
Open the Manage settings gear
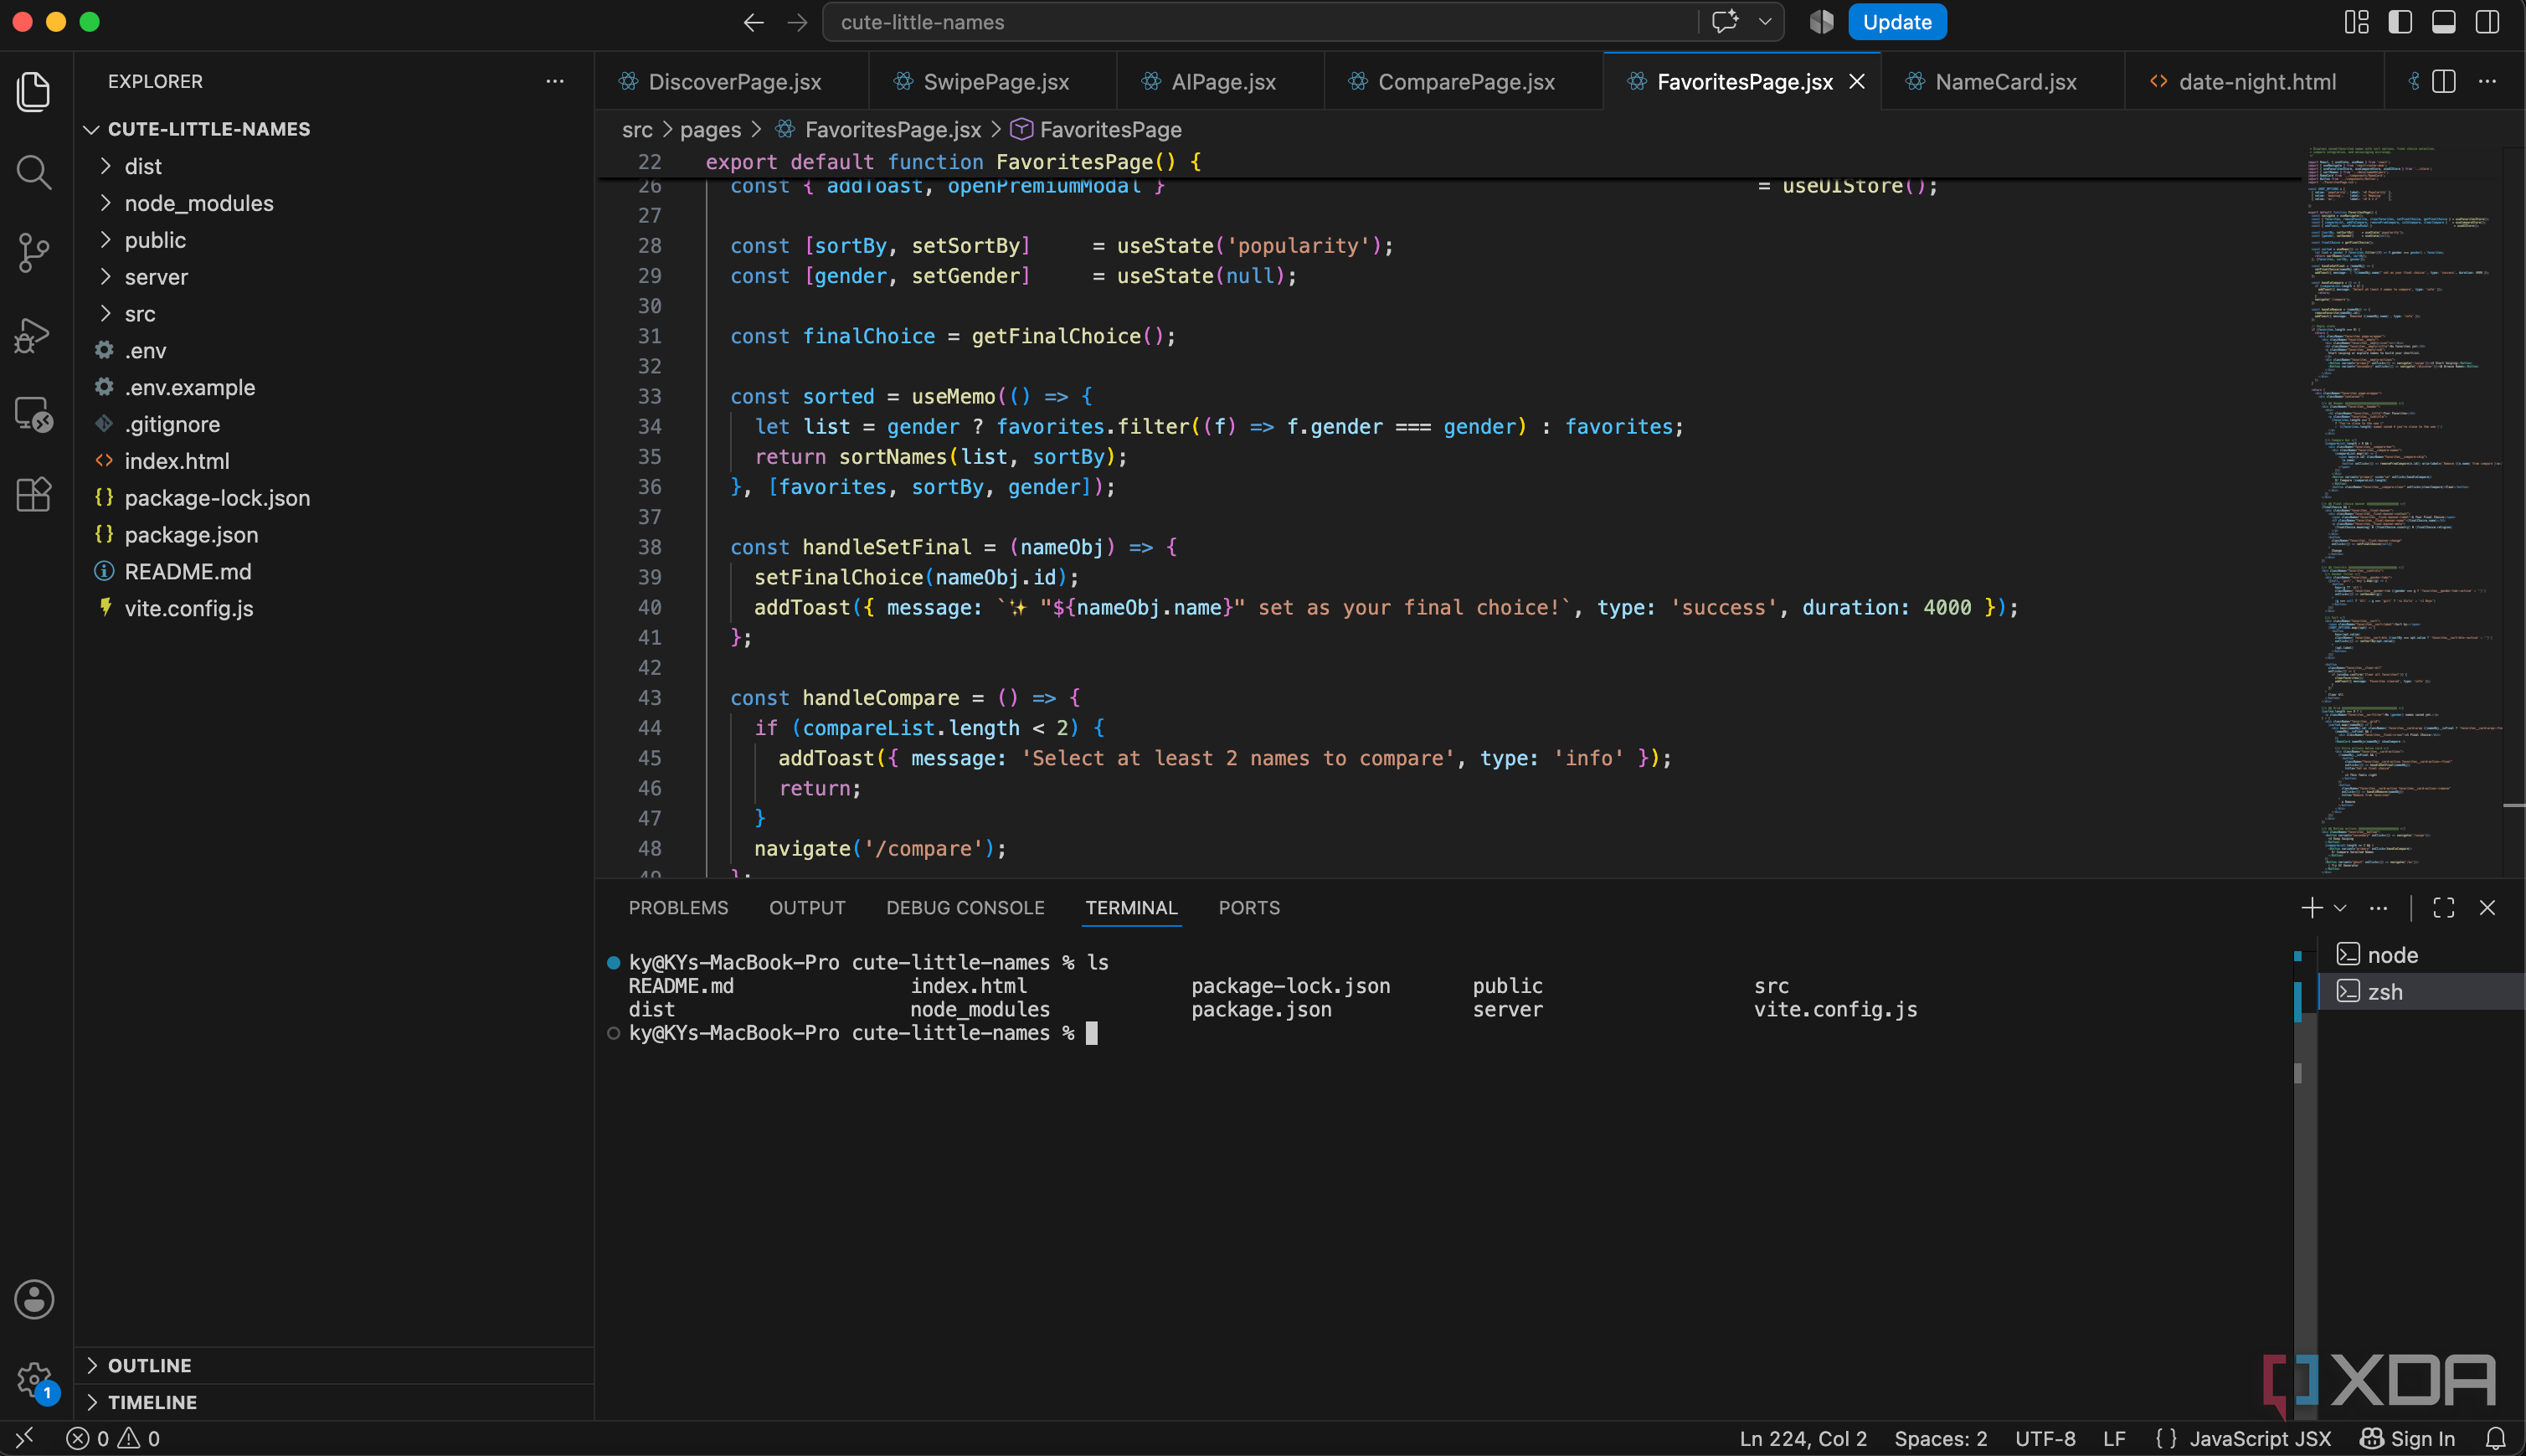(34, 1380)
